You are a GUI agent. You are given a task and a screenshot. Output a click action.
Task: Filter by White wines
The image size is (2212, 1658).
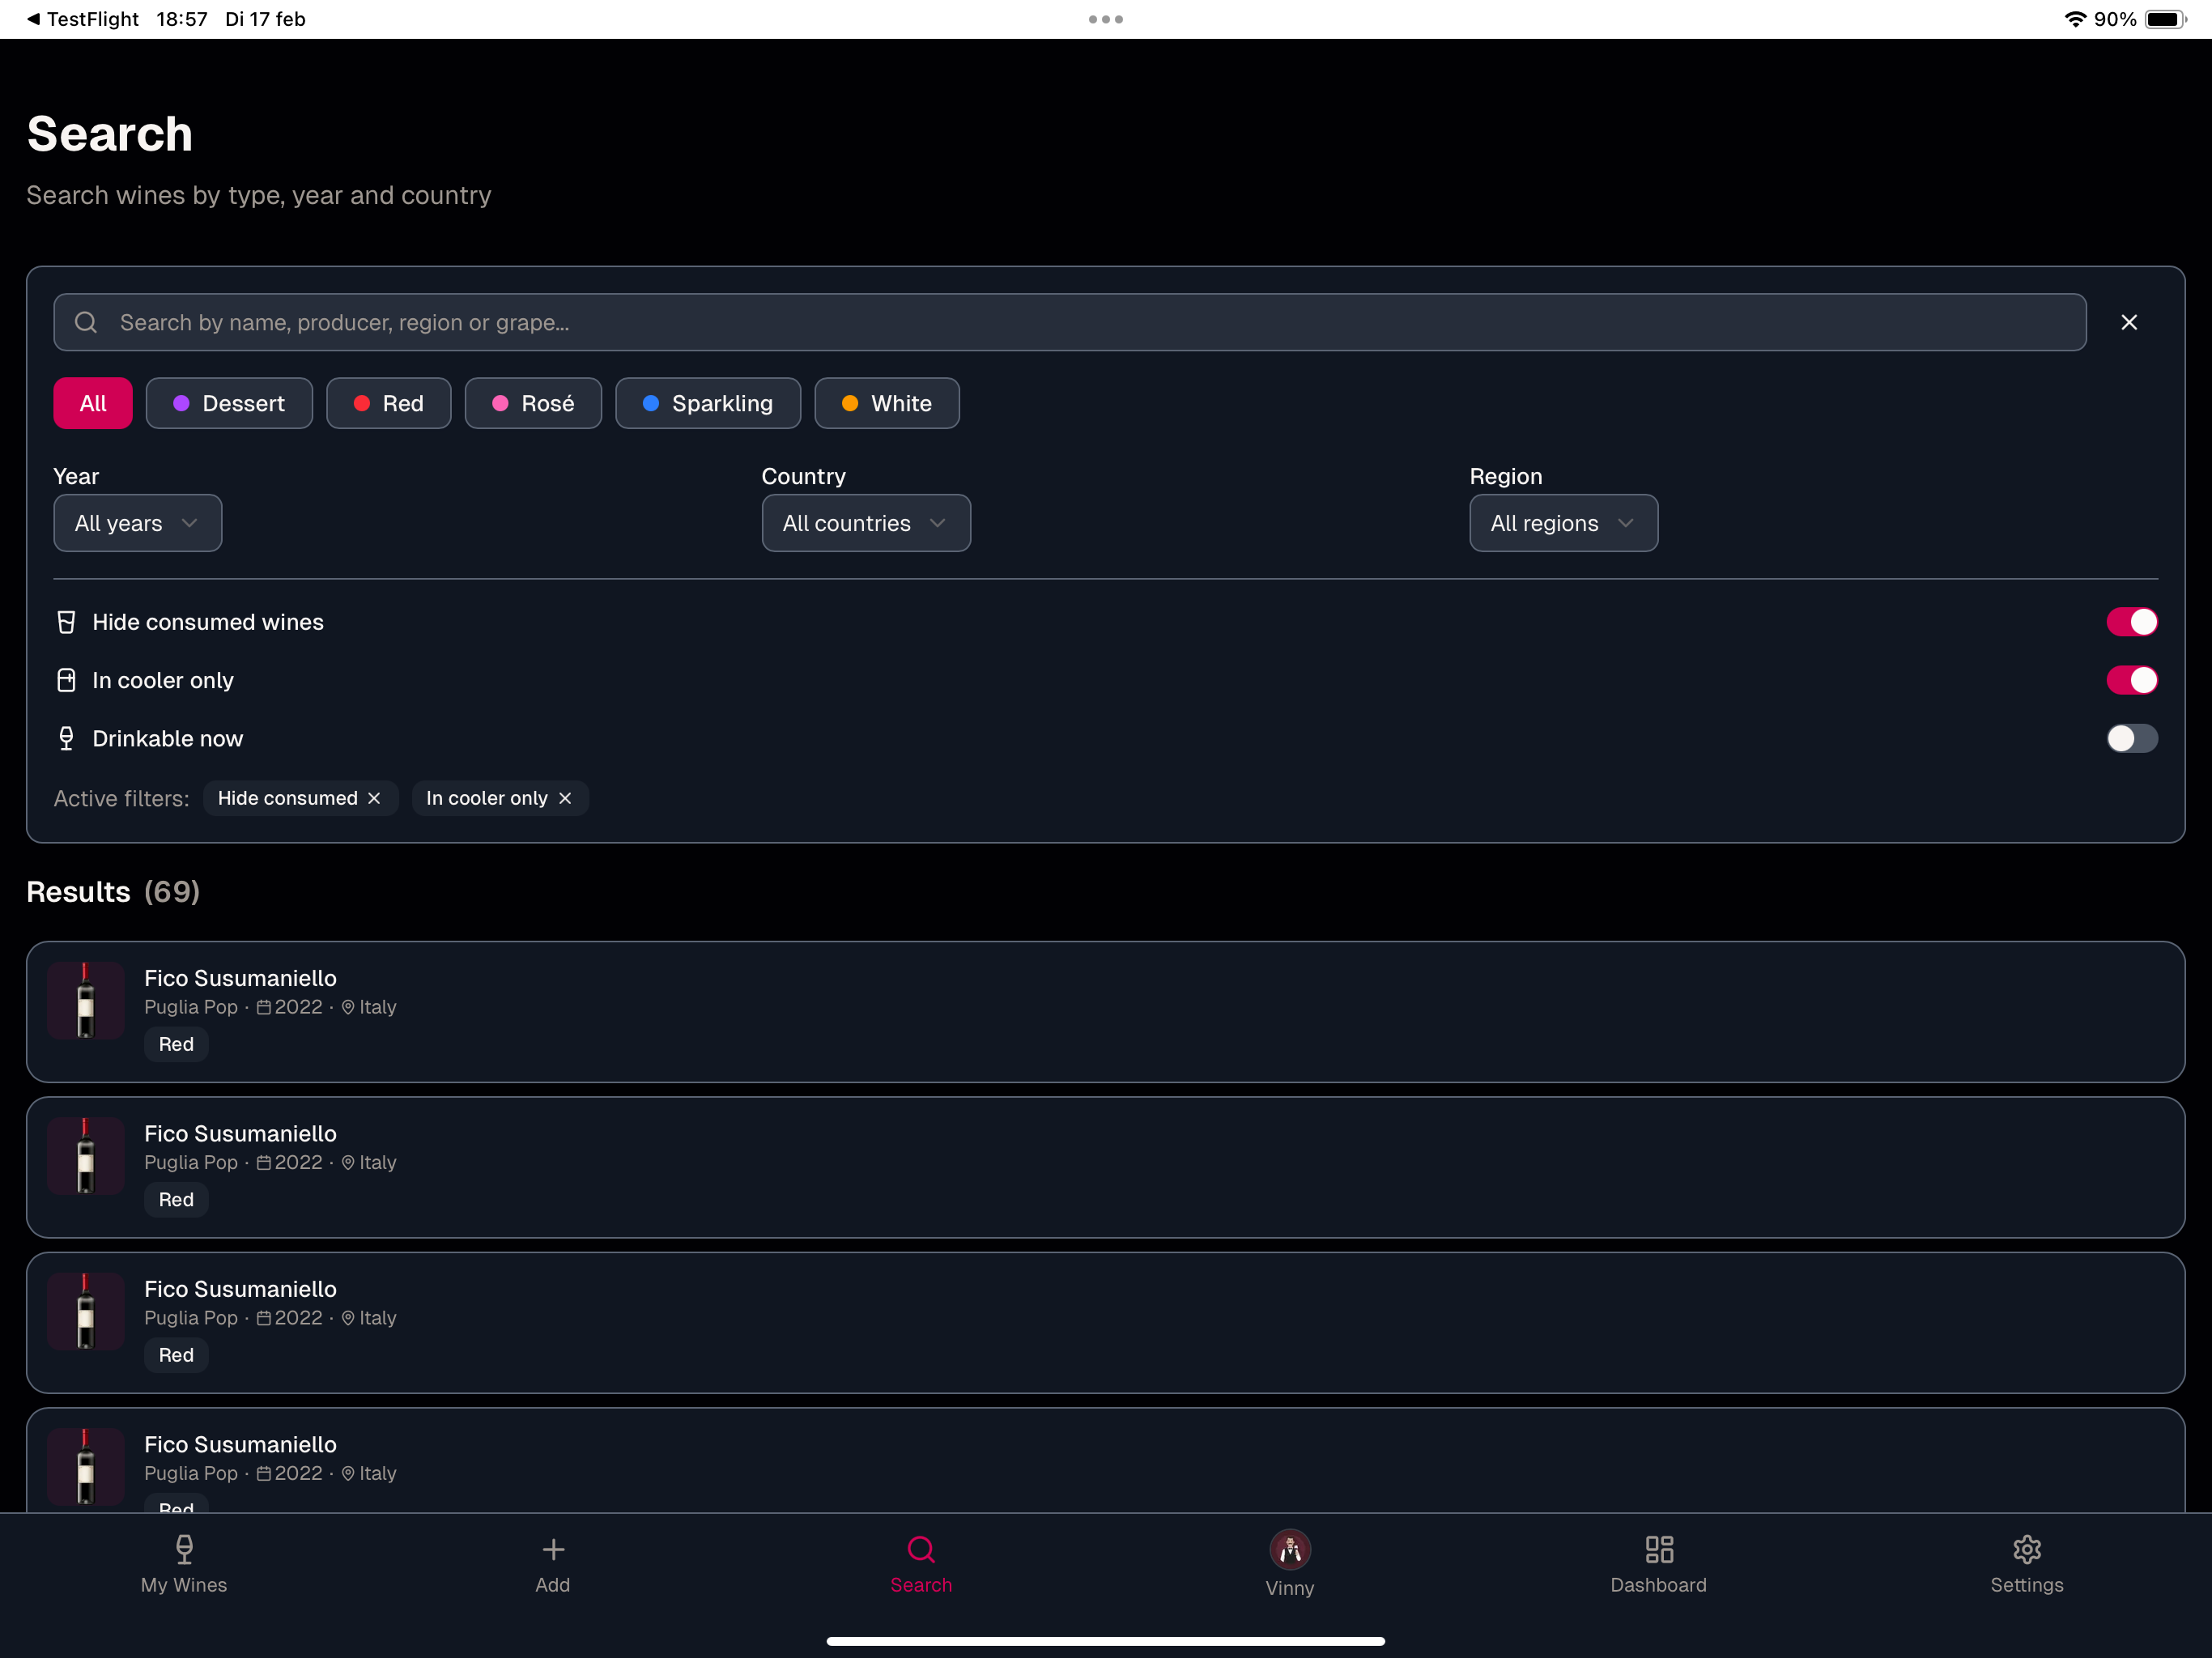coord(887,403)
